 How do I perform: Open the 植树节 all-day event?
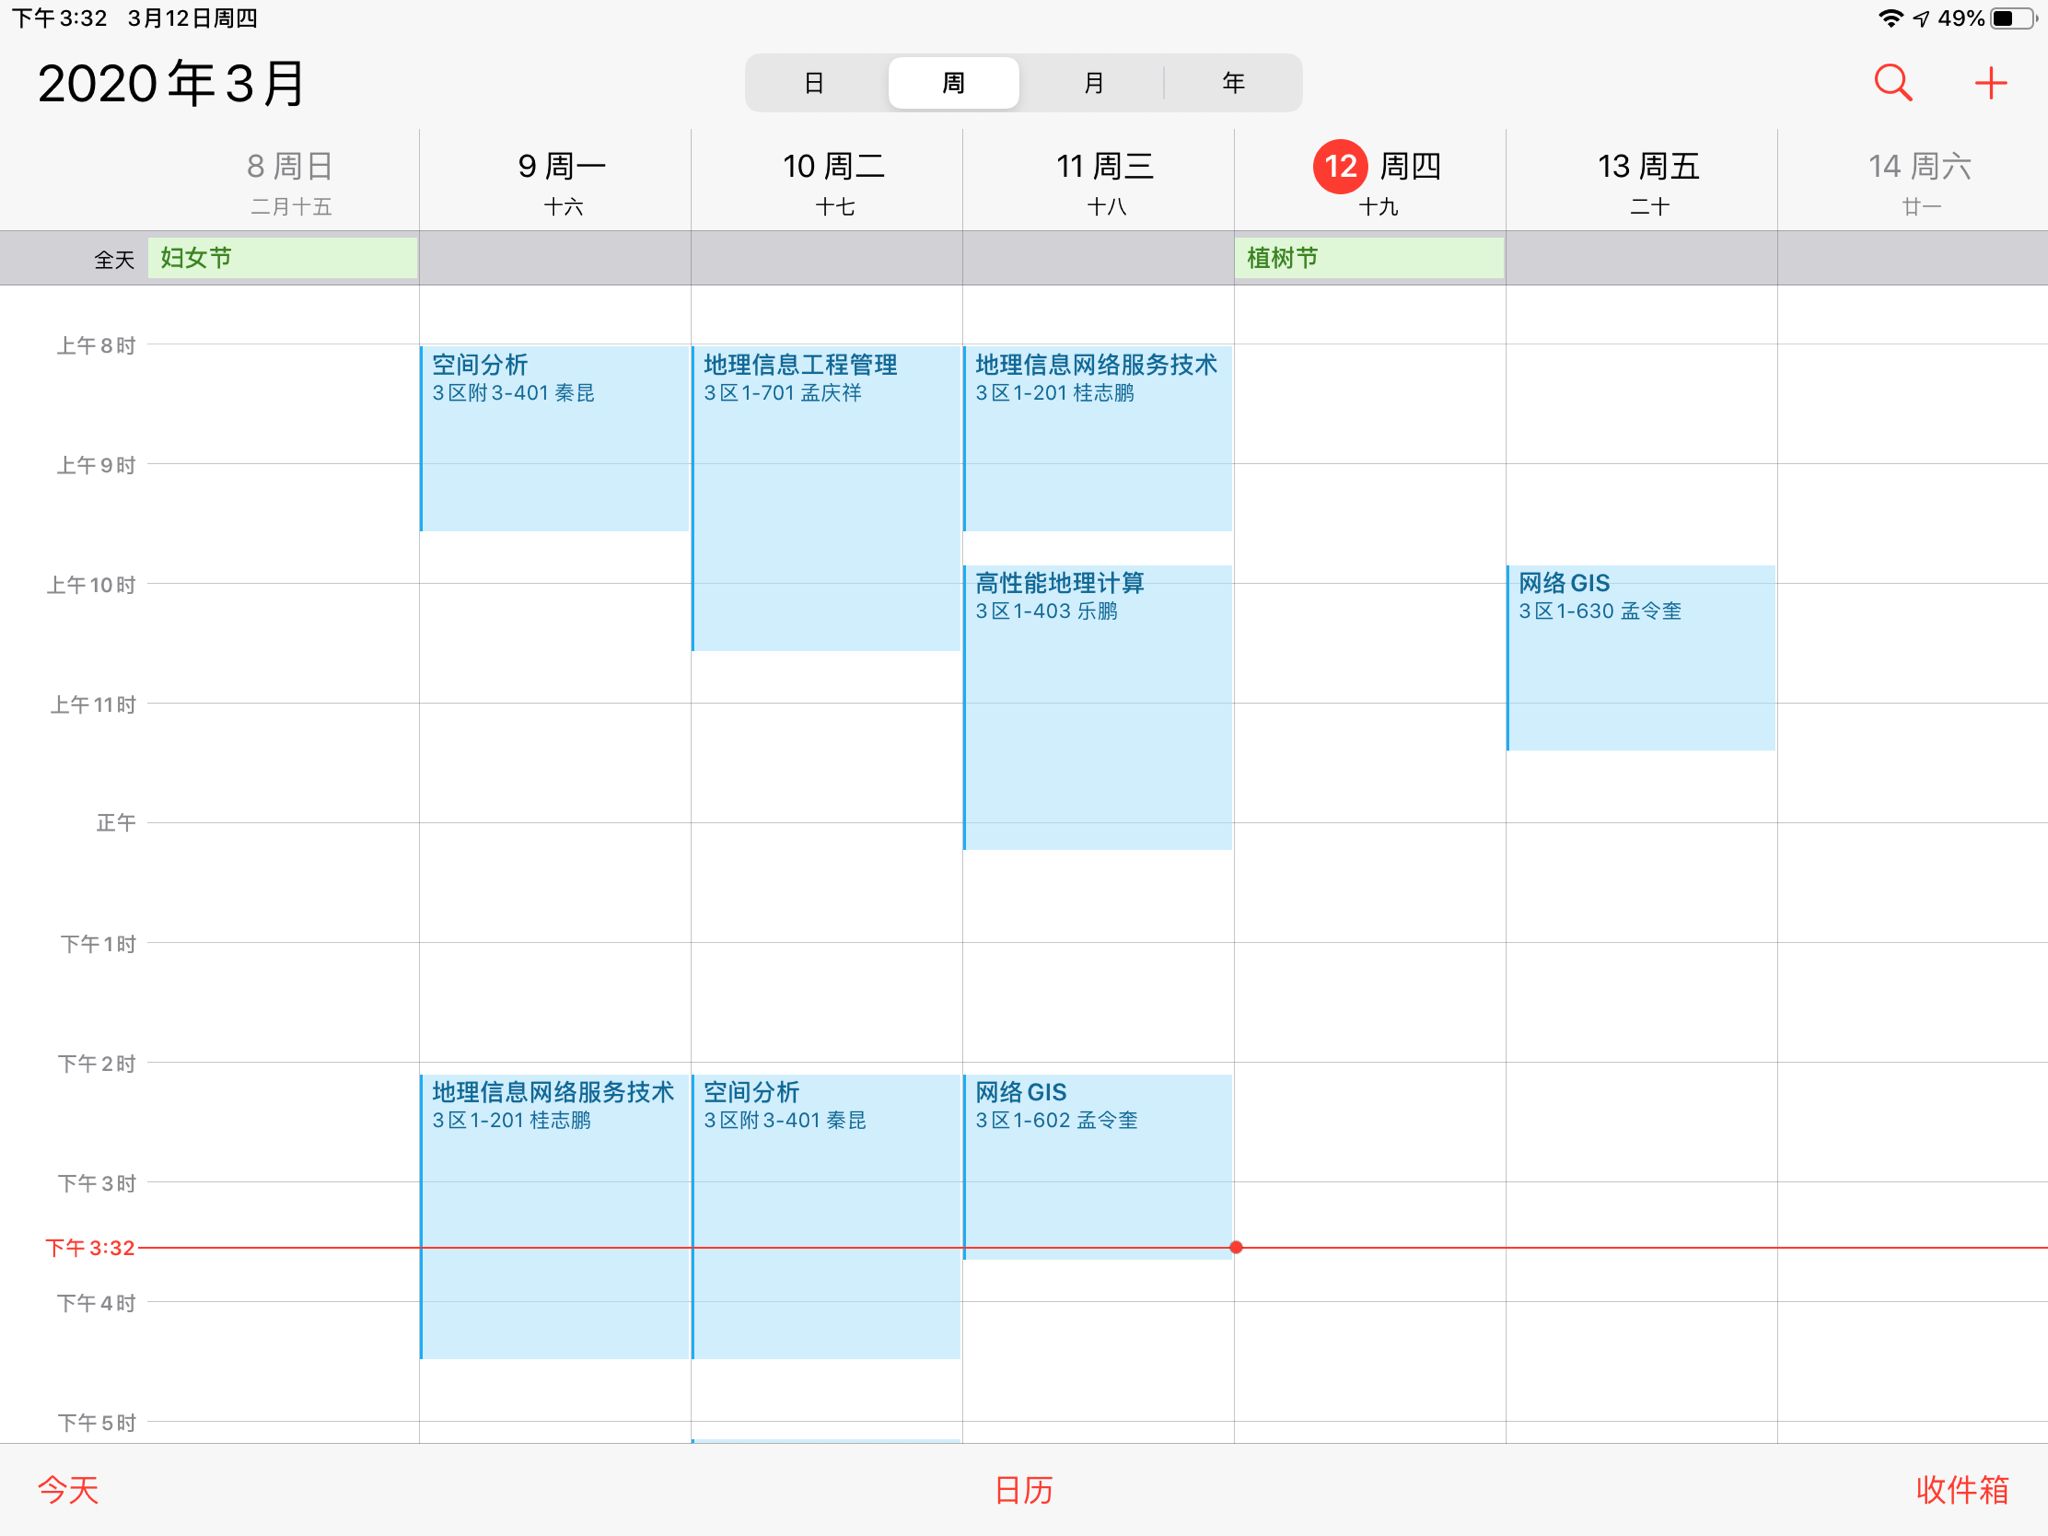pyautogui.click(x=1368, y=258)
